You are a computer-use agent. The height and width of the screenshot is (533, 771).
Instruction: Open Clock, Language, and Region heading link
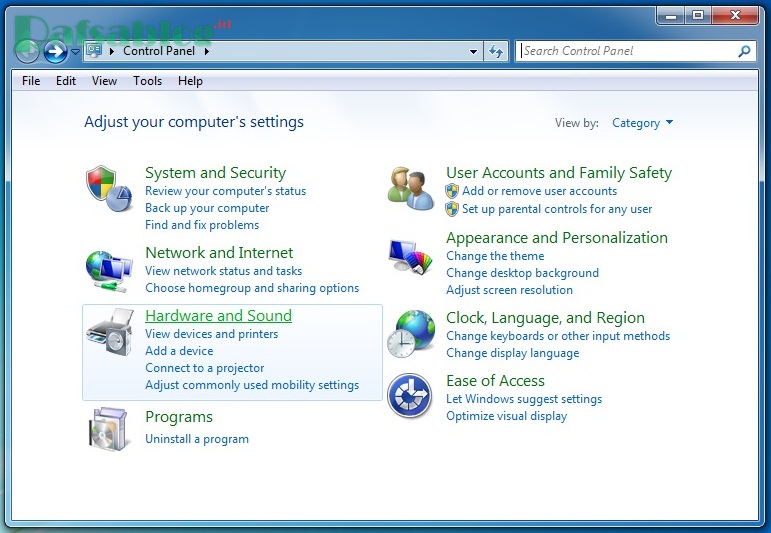pyautogui.click(x=545, y=318)
